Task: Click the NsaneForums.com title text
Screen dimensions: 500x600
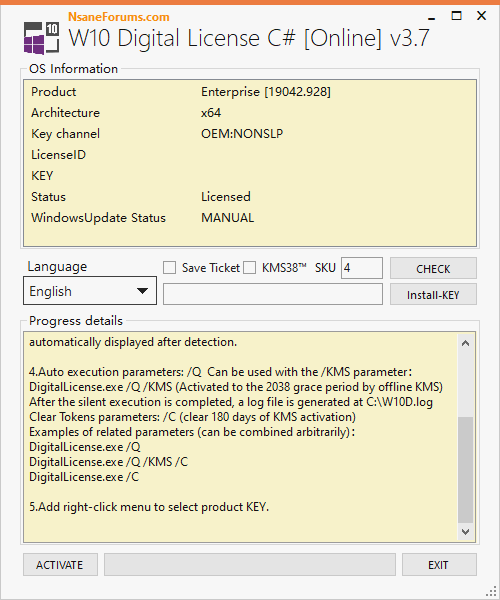Action: (119, 17)
